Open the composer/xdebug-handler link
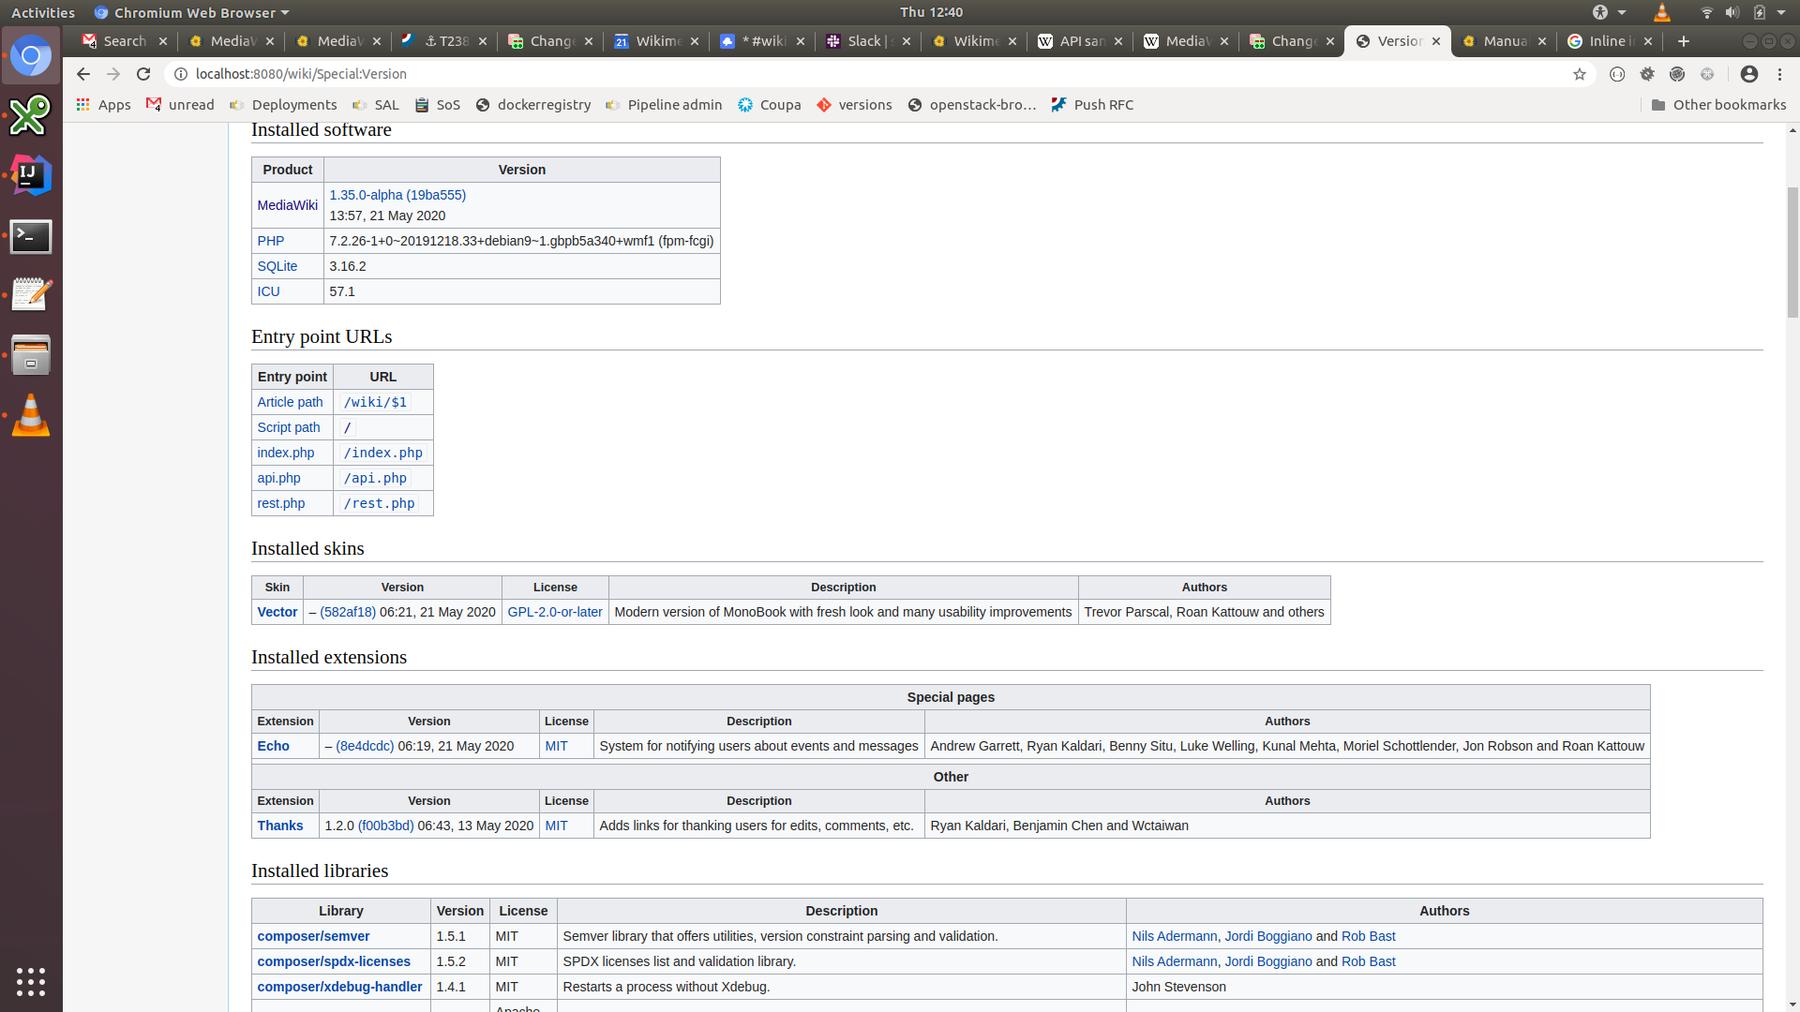1800x1012 pixels. click(x=340, y=986)
